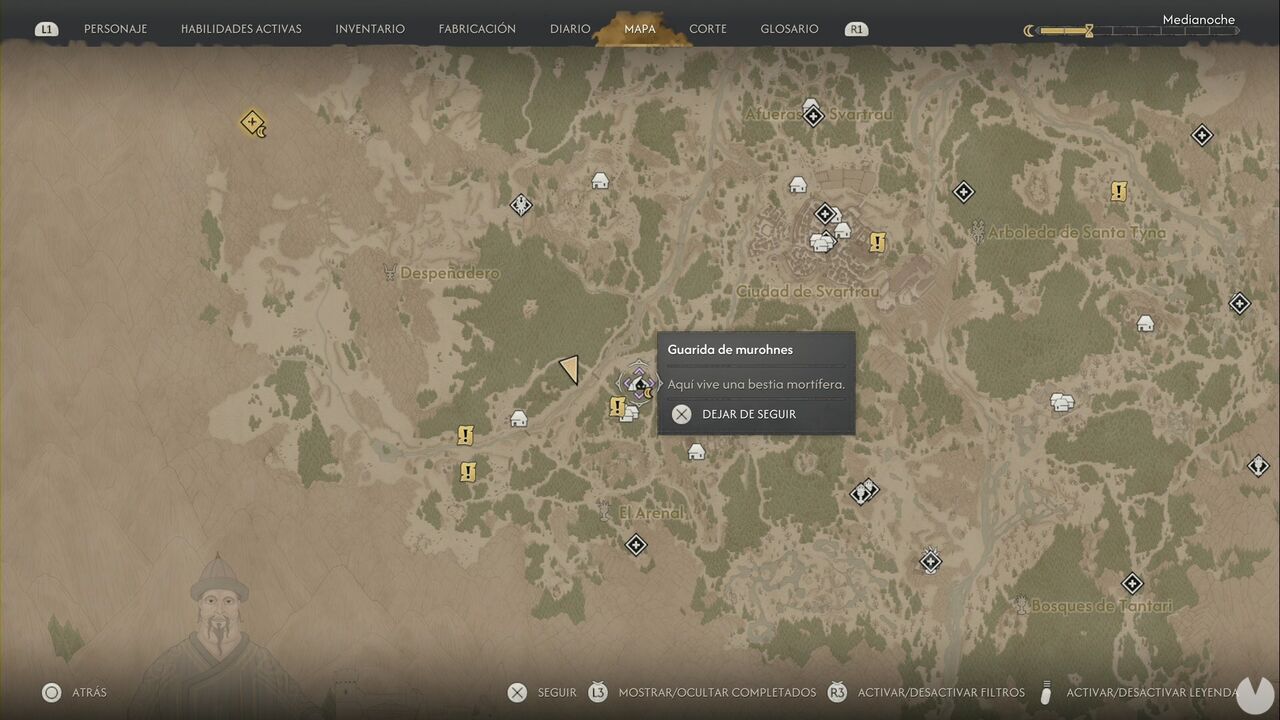Viewport: 1280px width, 720px height.
Task: Click the player arrow marker on the map
Action: coord(569,369)
